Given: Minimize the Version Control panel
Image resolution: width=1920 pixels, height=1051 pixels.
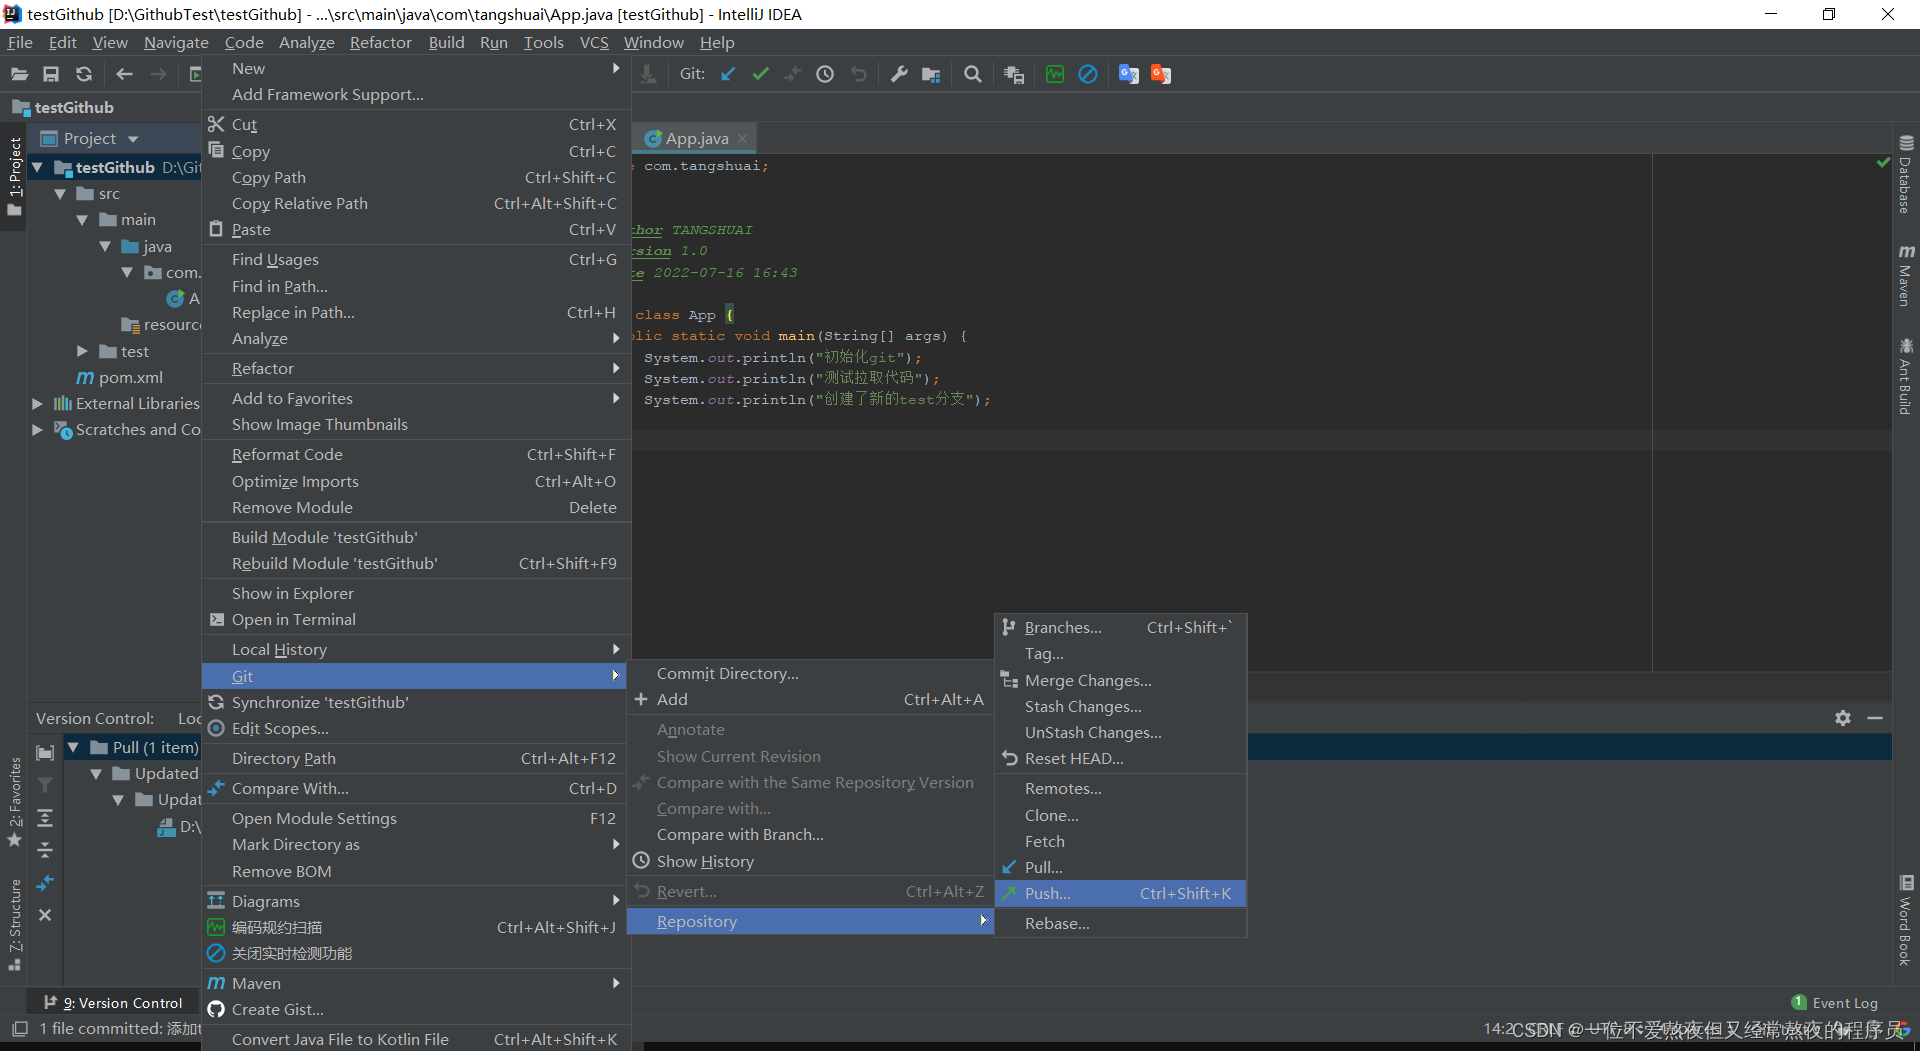Looking at the screenshot, I should (x=1875, y=718).
